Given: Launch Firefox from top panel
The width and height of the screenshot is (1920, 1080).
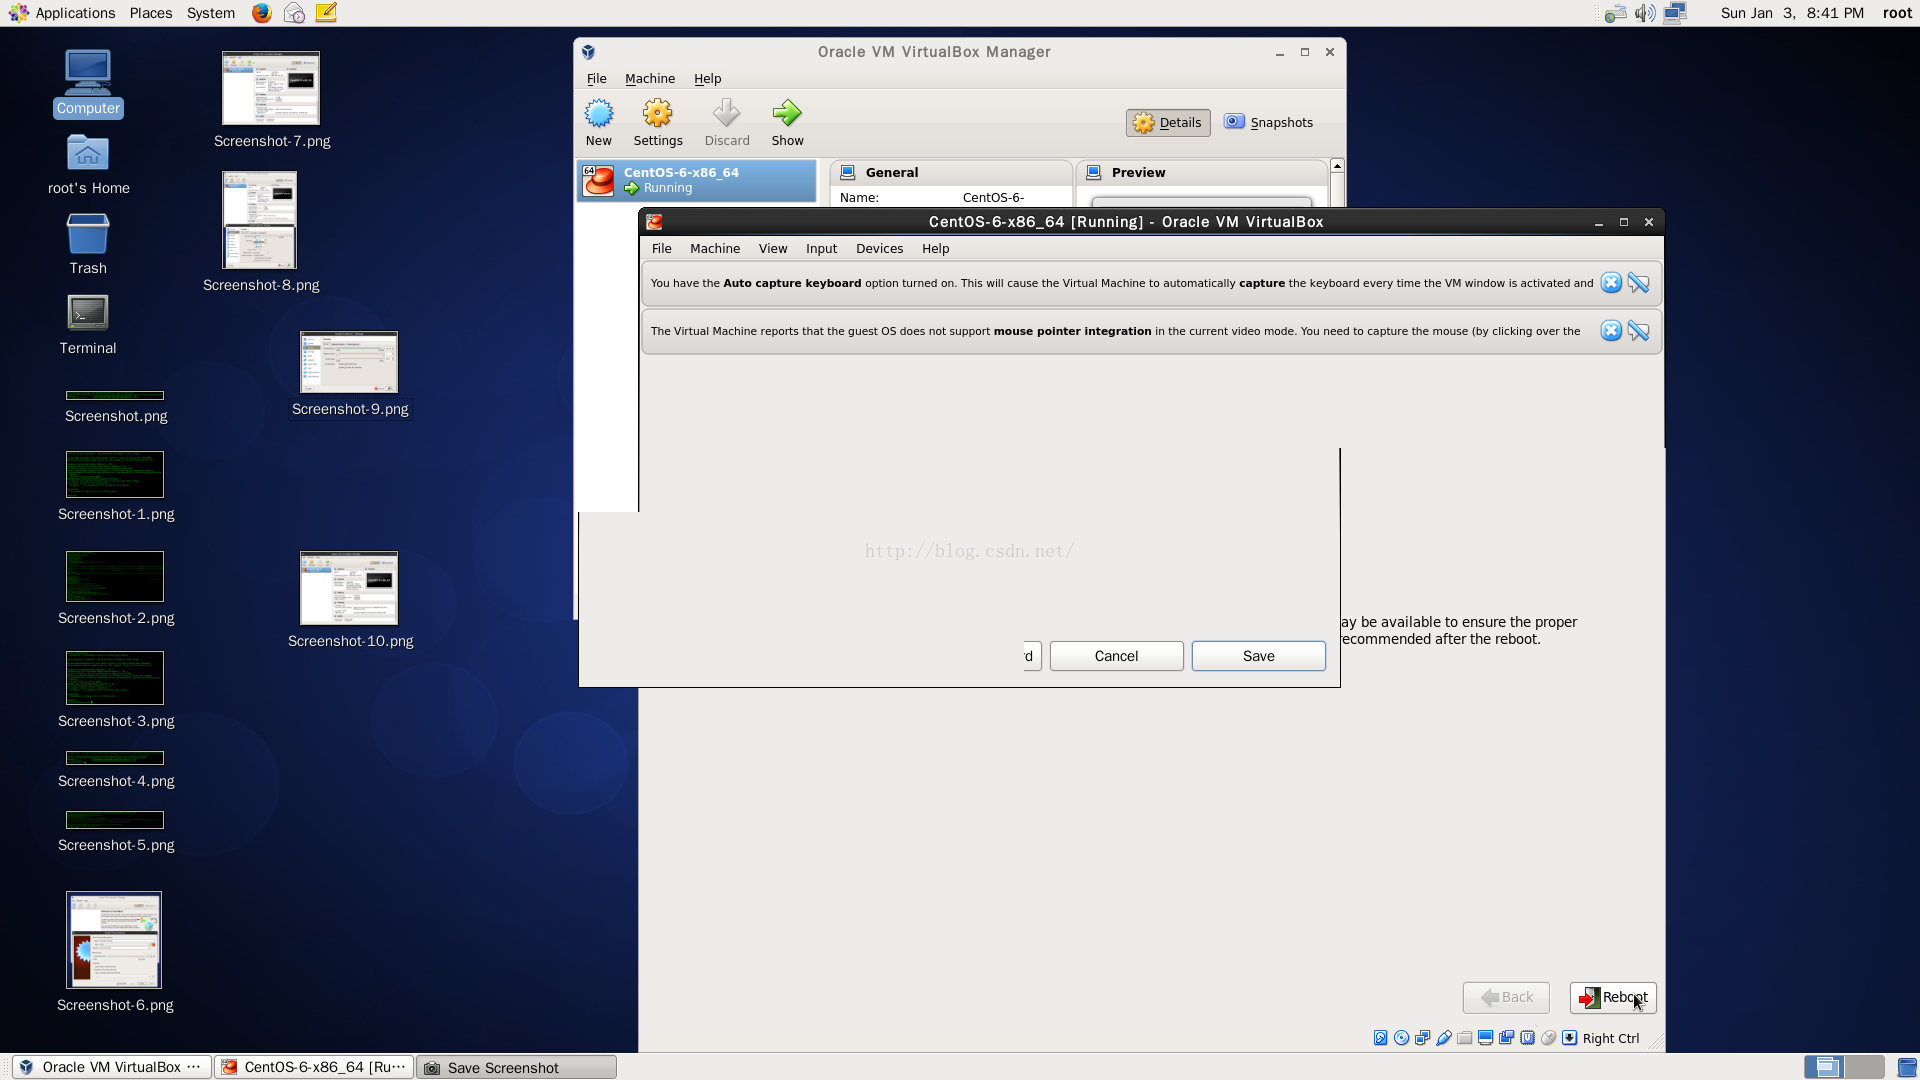Looking at the screenshot, I should (x=262, y=13).
